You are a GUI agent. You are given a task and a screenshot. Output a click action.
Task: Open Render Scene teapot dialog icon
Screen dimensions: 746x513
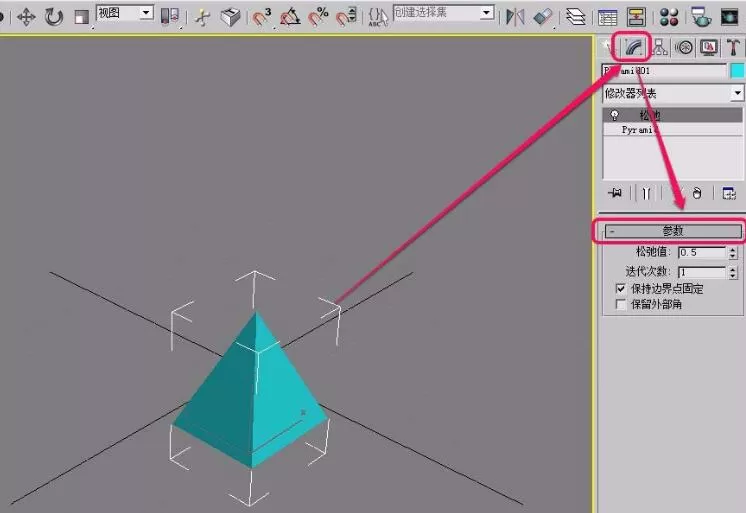click(x=700, y=18)
